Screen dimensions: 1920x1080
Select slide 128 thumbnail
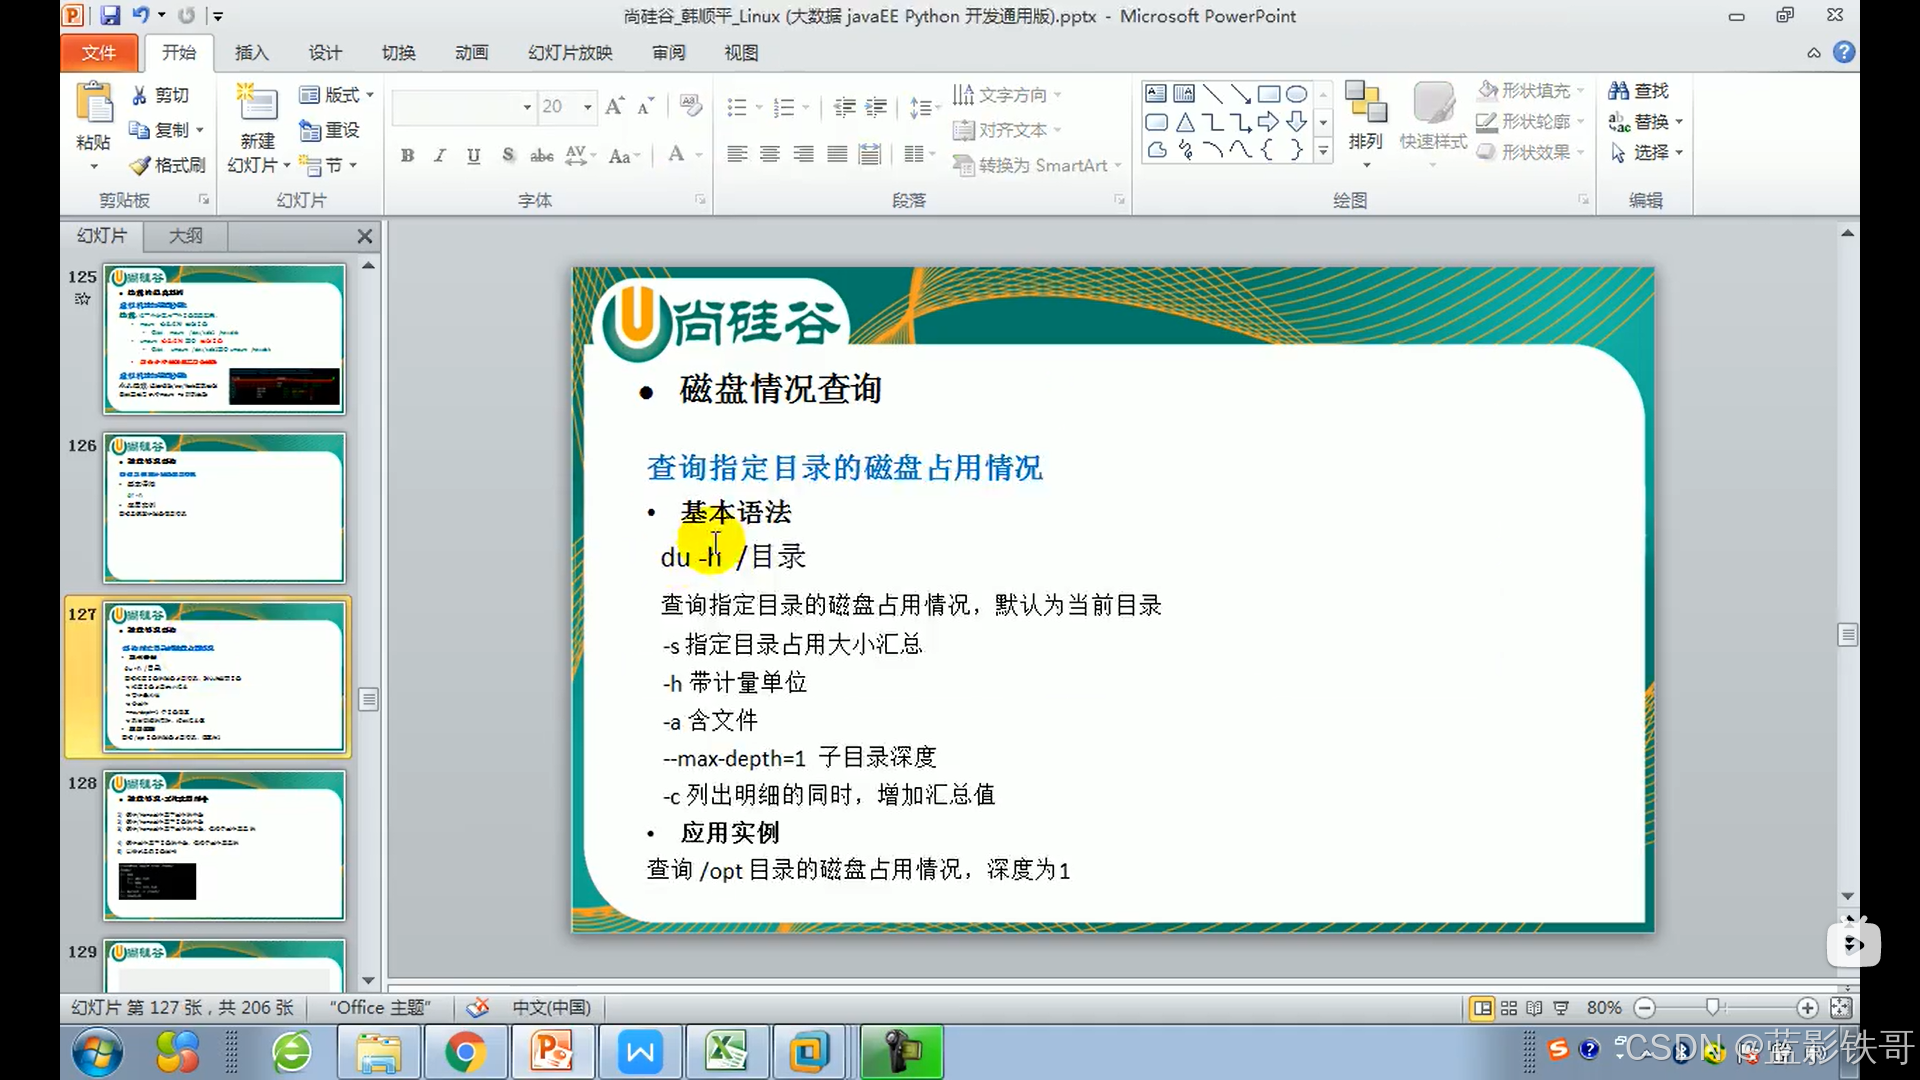224,845
